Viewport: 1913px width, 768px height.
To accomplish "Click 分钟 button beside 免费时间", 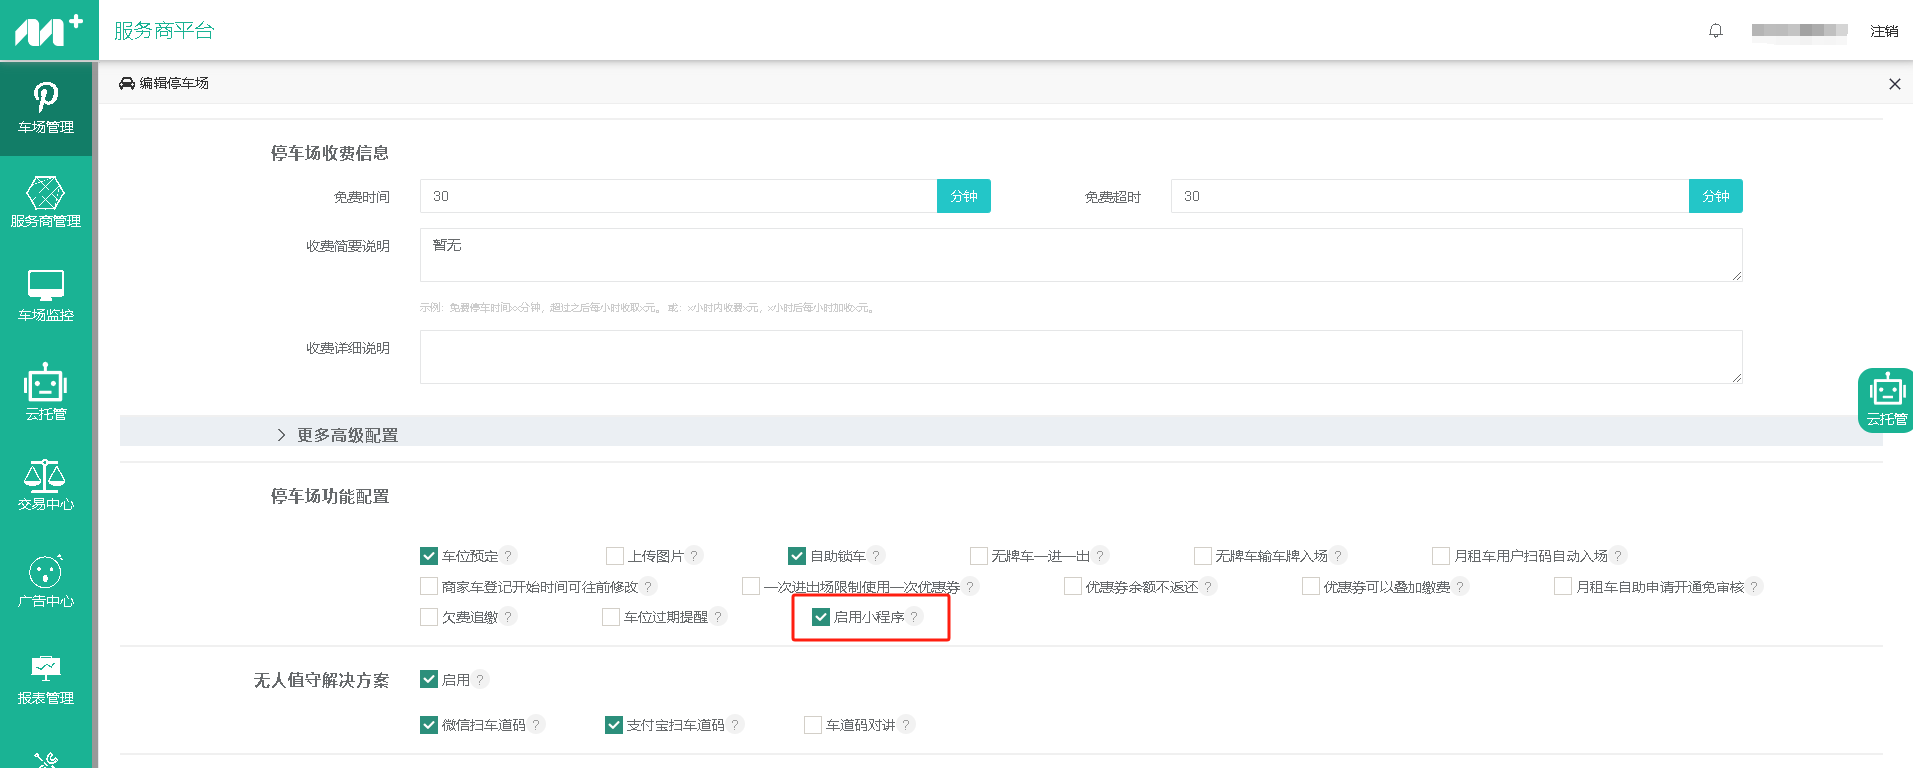I will point(964,196).
